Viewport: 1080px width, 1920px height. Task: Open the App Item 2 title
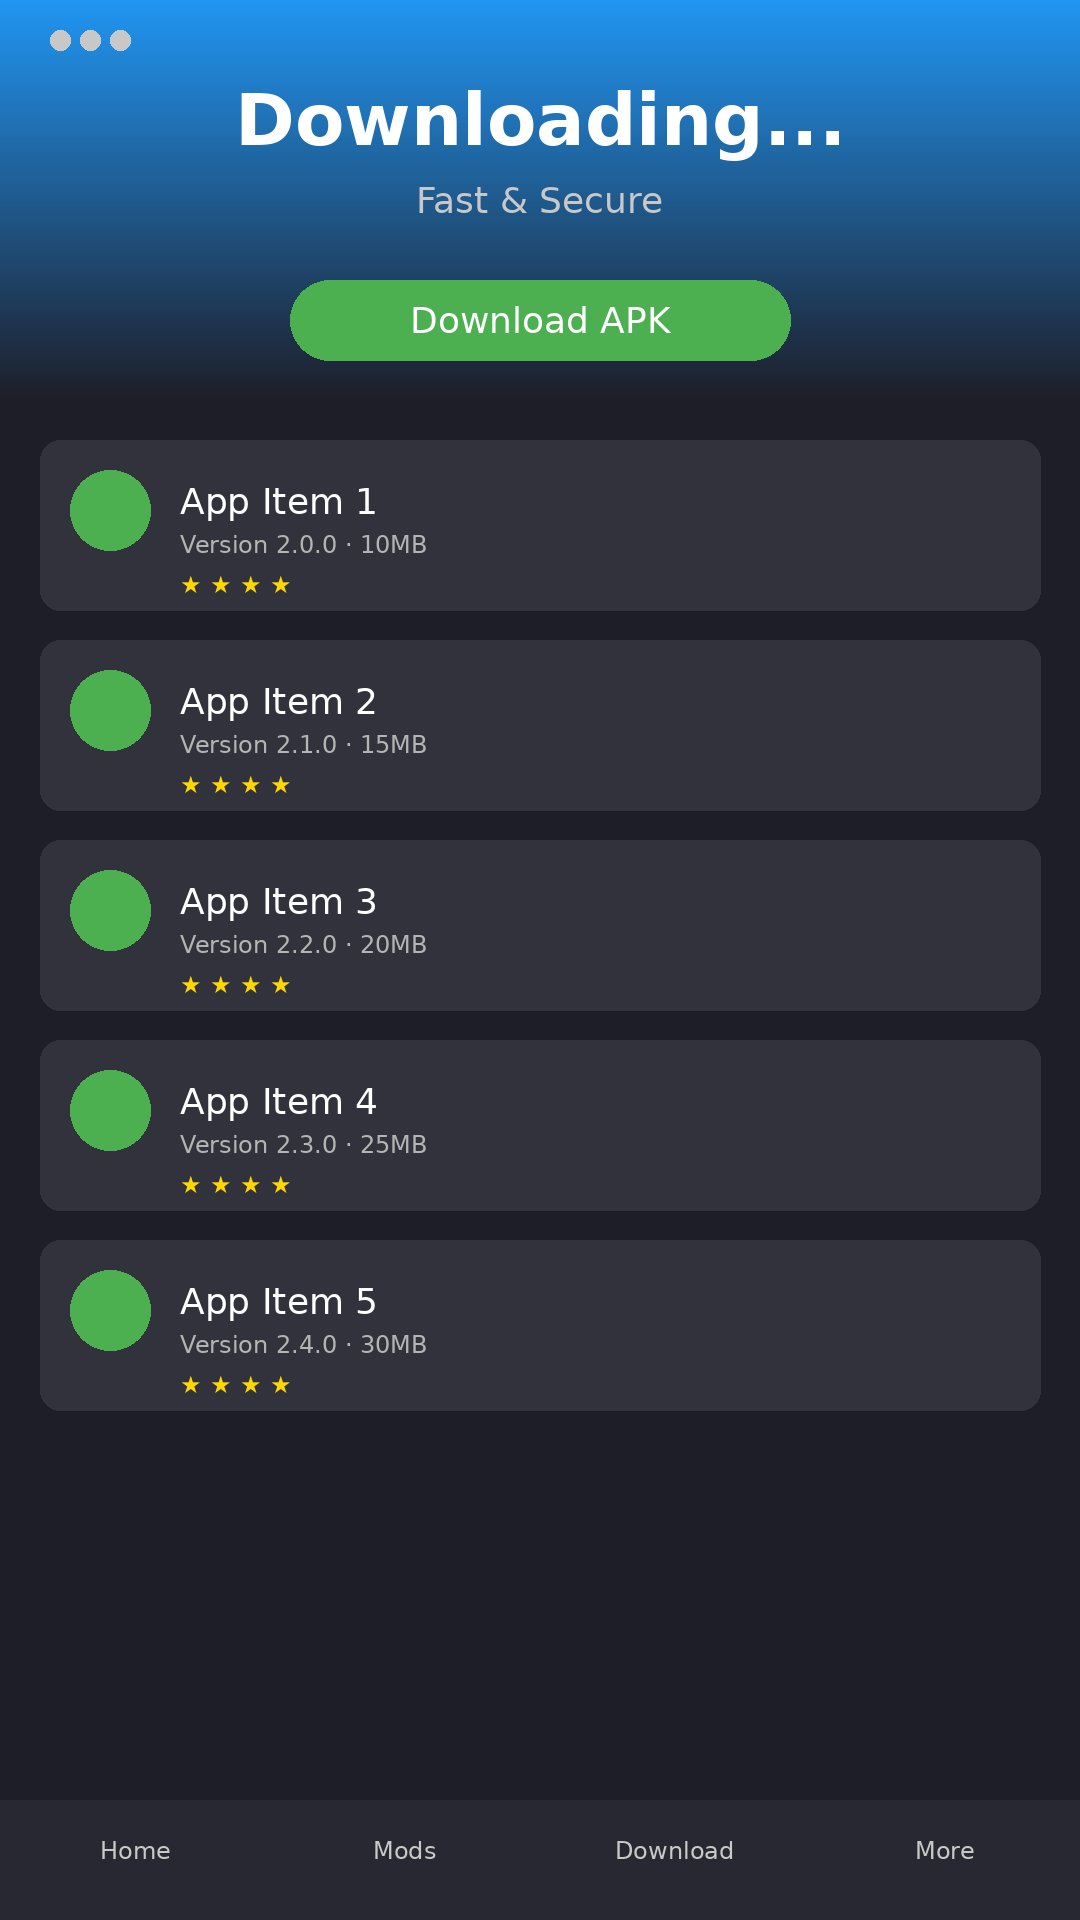point(278,702)
